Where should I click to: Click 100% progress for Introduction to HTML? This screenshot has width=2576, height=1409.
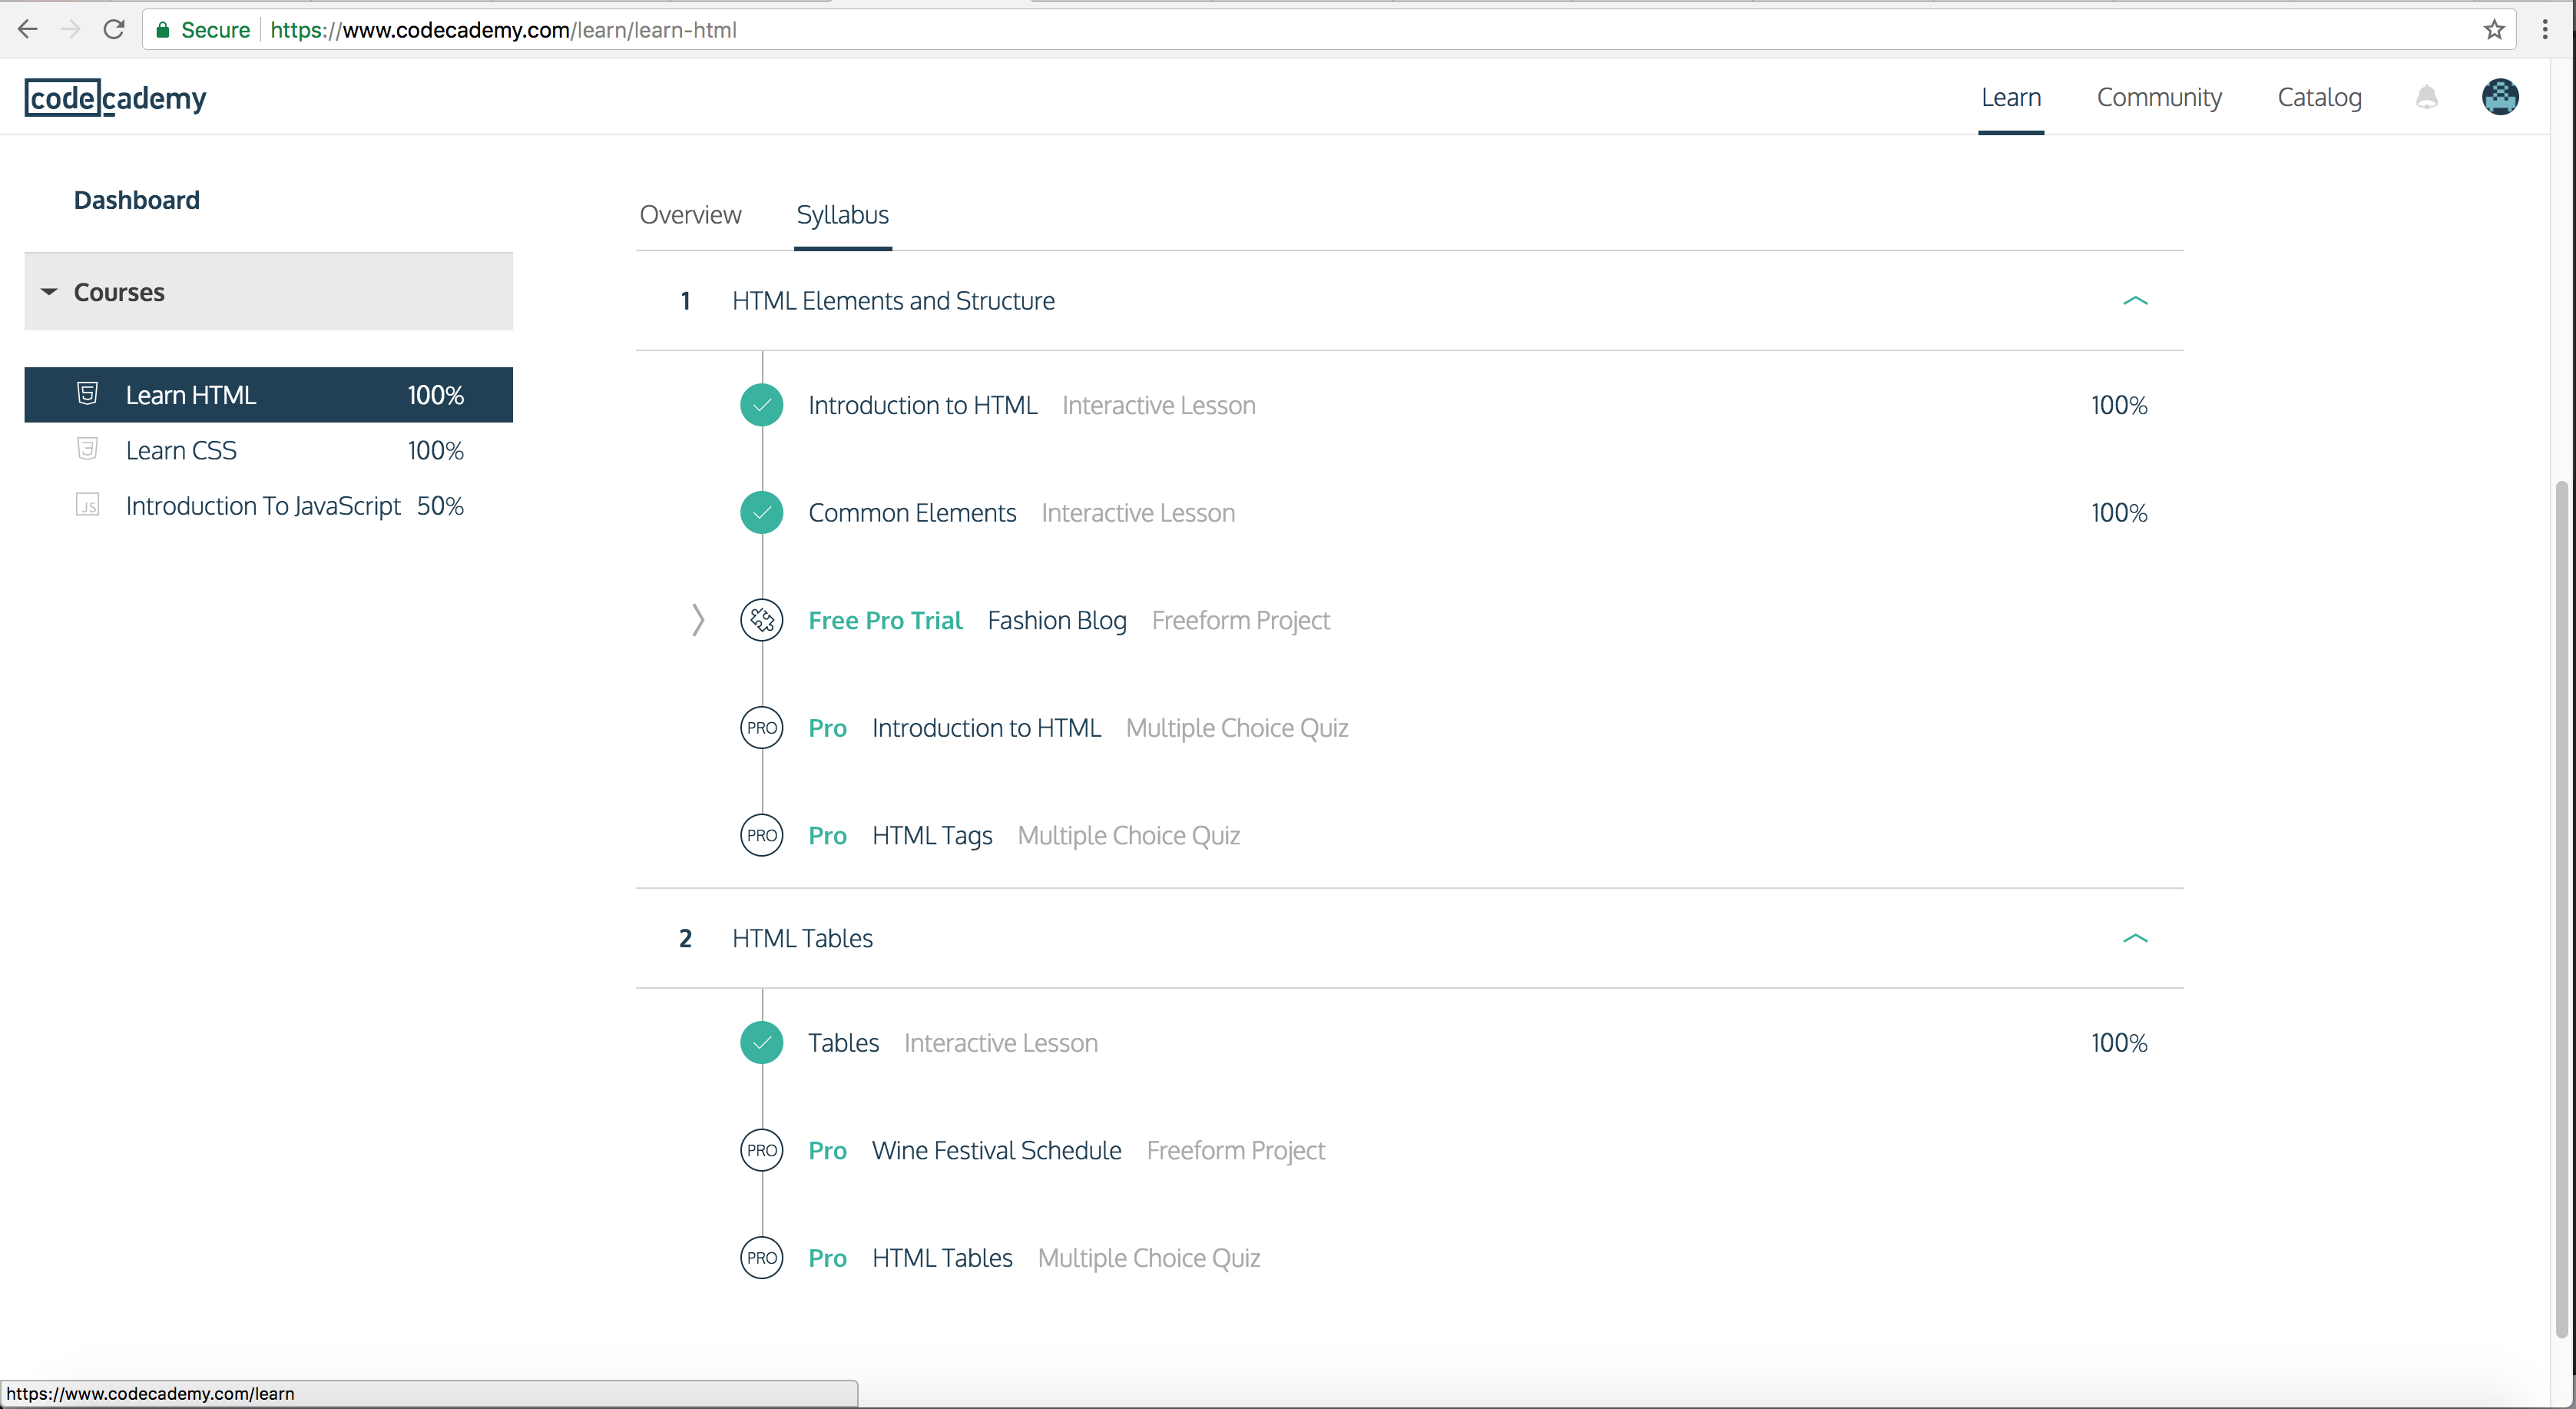[2118, 405]
